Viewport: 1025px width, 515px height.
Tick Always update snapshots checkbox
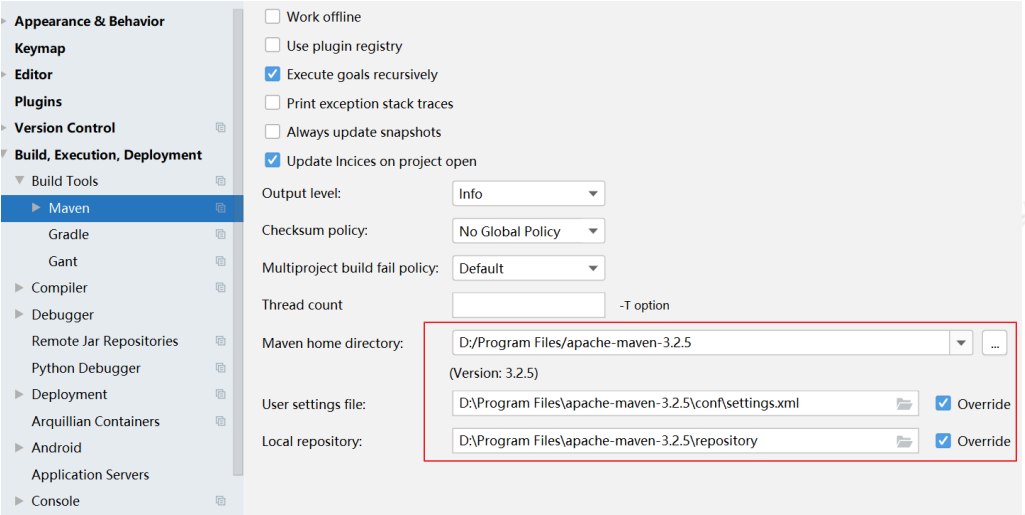273,132
